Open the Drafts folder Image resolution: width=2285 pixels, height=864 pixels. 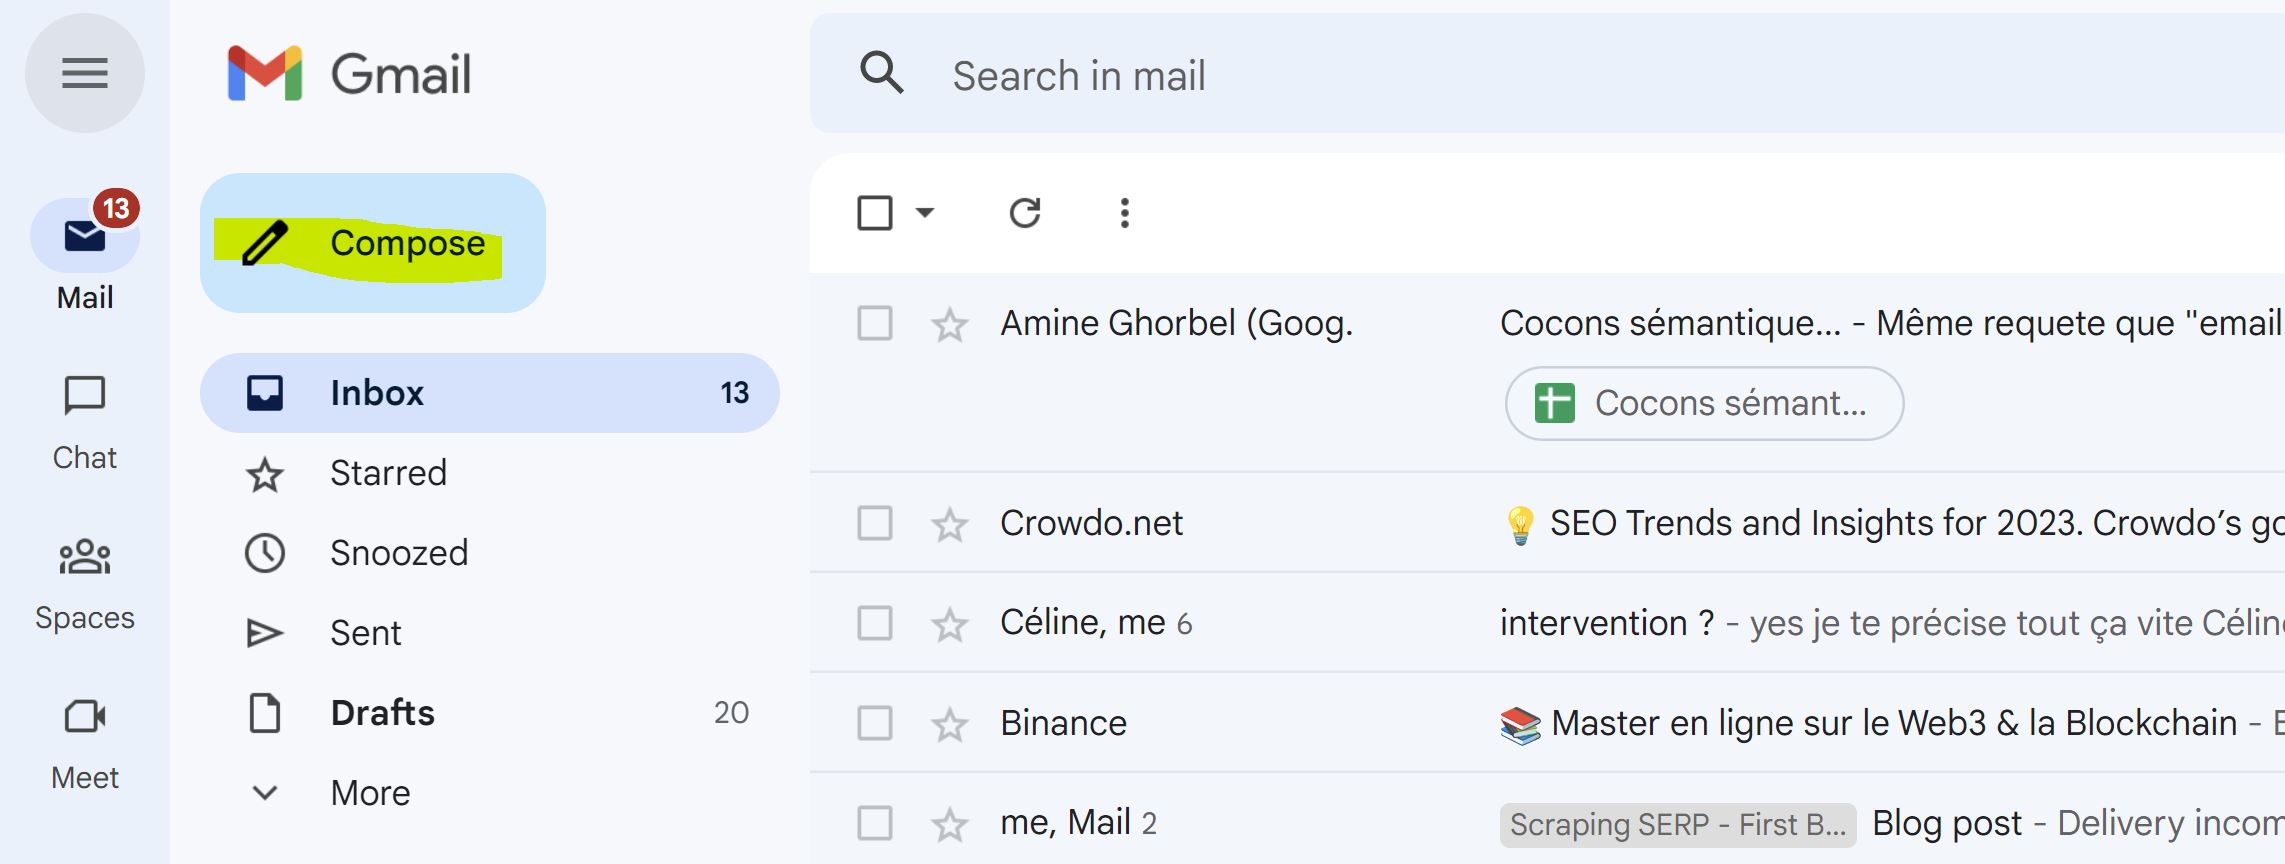(x=382, y=713)
